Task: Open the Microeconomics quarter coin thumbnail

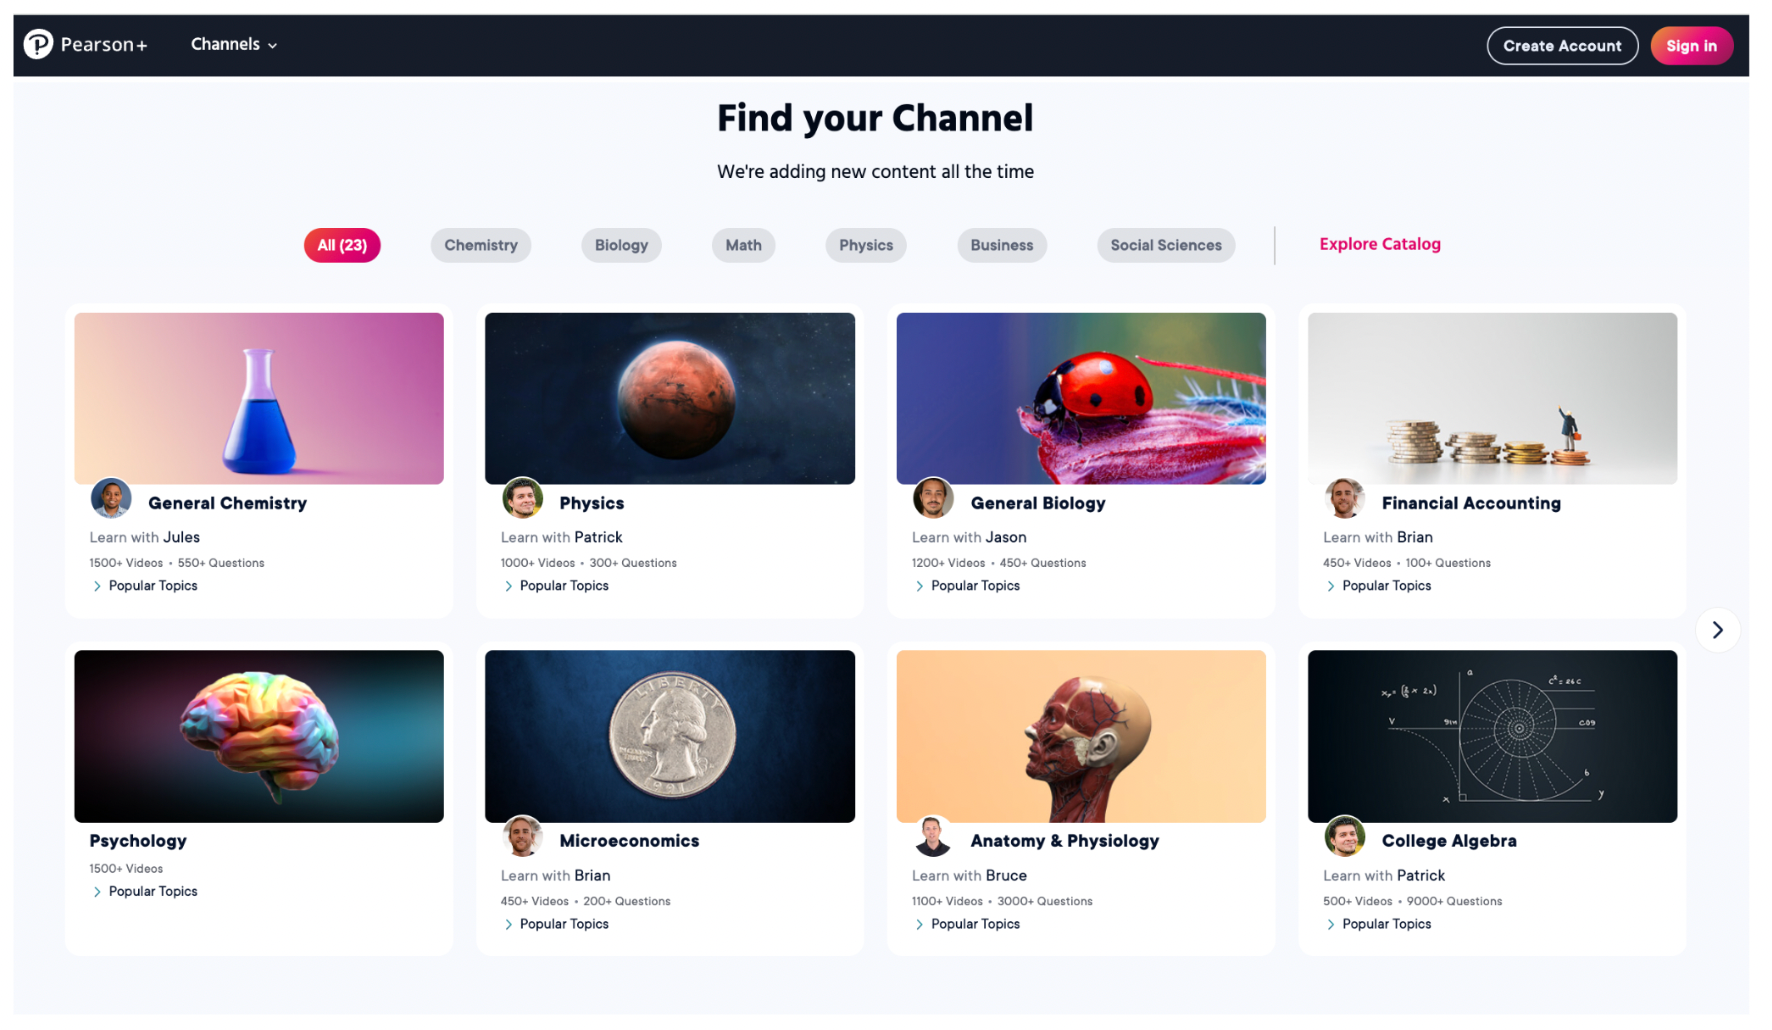Action: 670,737
